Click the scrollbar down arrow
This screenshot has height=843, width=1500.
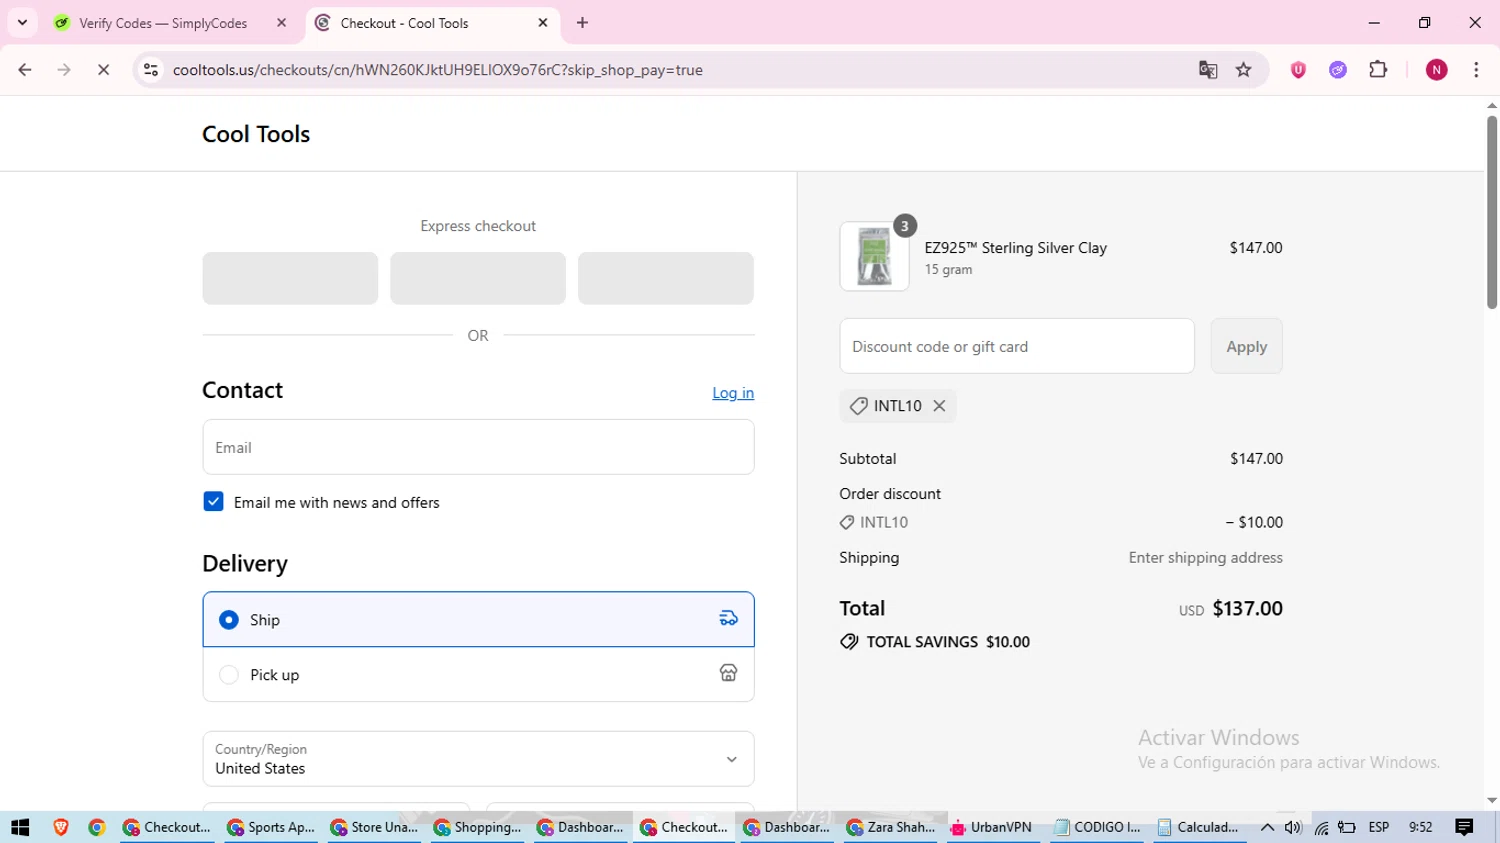coord(1491,800)
